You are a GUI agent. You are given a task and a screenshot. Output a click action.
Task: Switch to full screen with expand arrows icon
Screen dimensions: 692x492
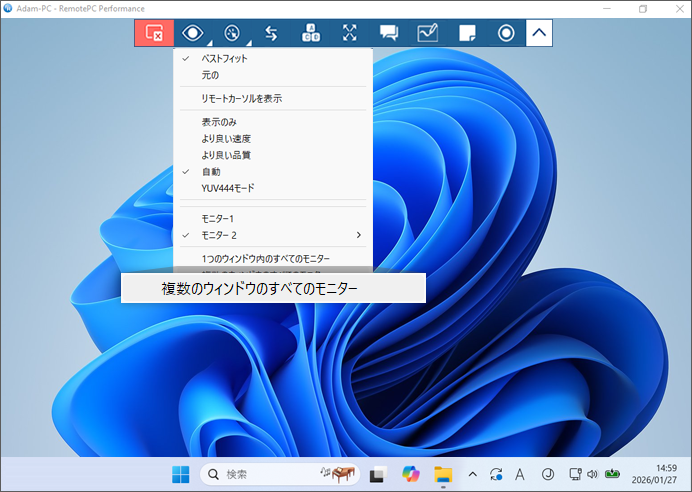tap(350, 33)
